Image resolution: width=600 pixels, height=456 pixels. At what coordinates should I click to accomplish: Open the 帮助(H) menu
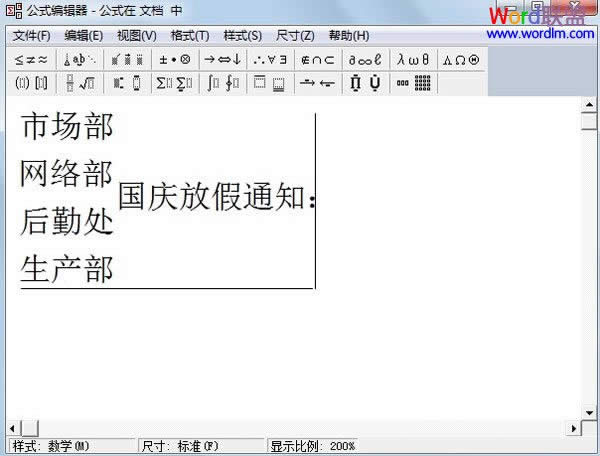[x=347, y=35]
